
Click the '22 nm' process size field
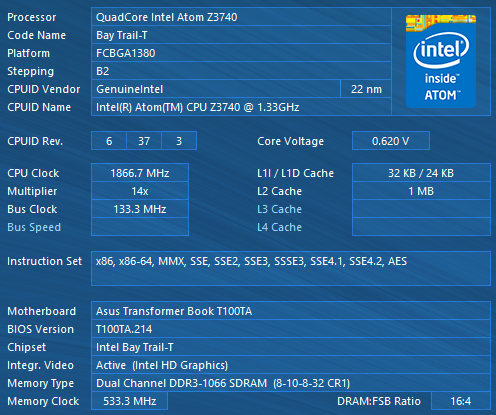pos(366,89)
